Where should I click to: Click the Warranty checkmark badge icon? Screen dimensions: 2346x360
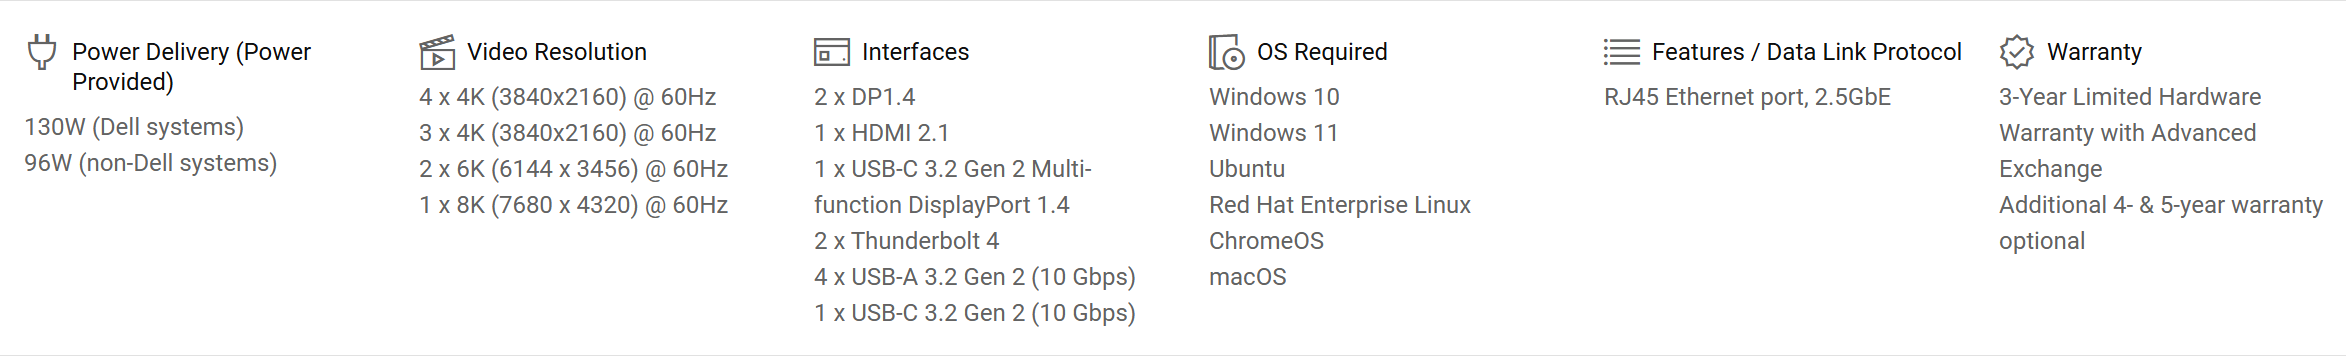point(2017,52)
